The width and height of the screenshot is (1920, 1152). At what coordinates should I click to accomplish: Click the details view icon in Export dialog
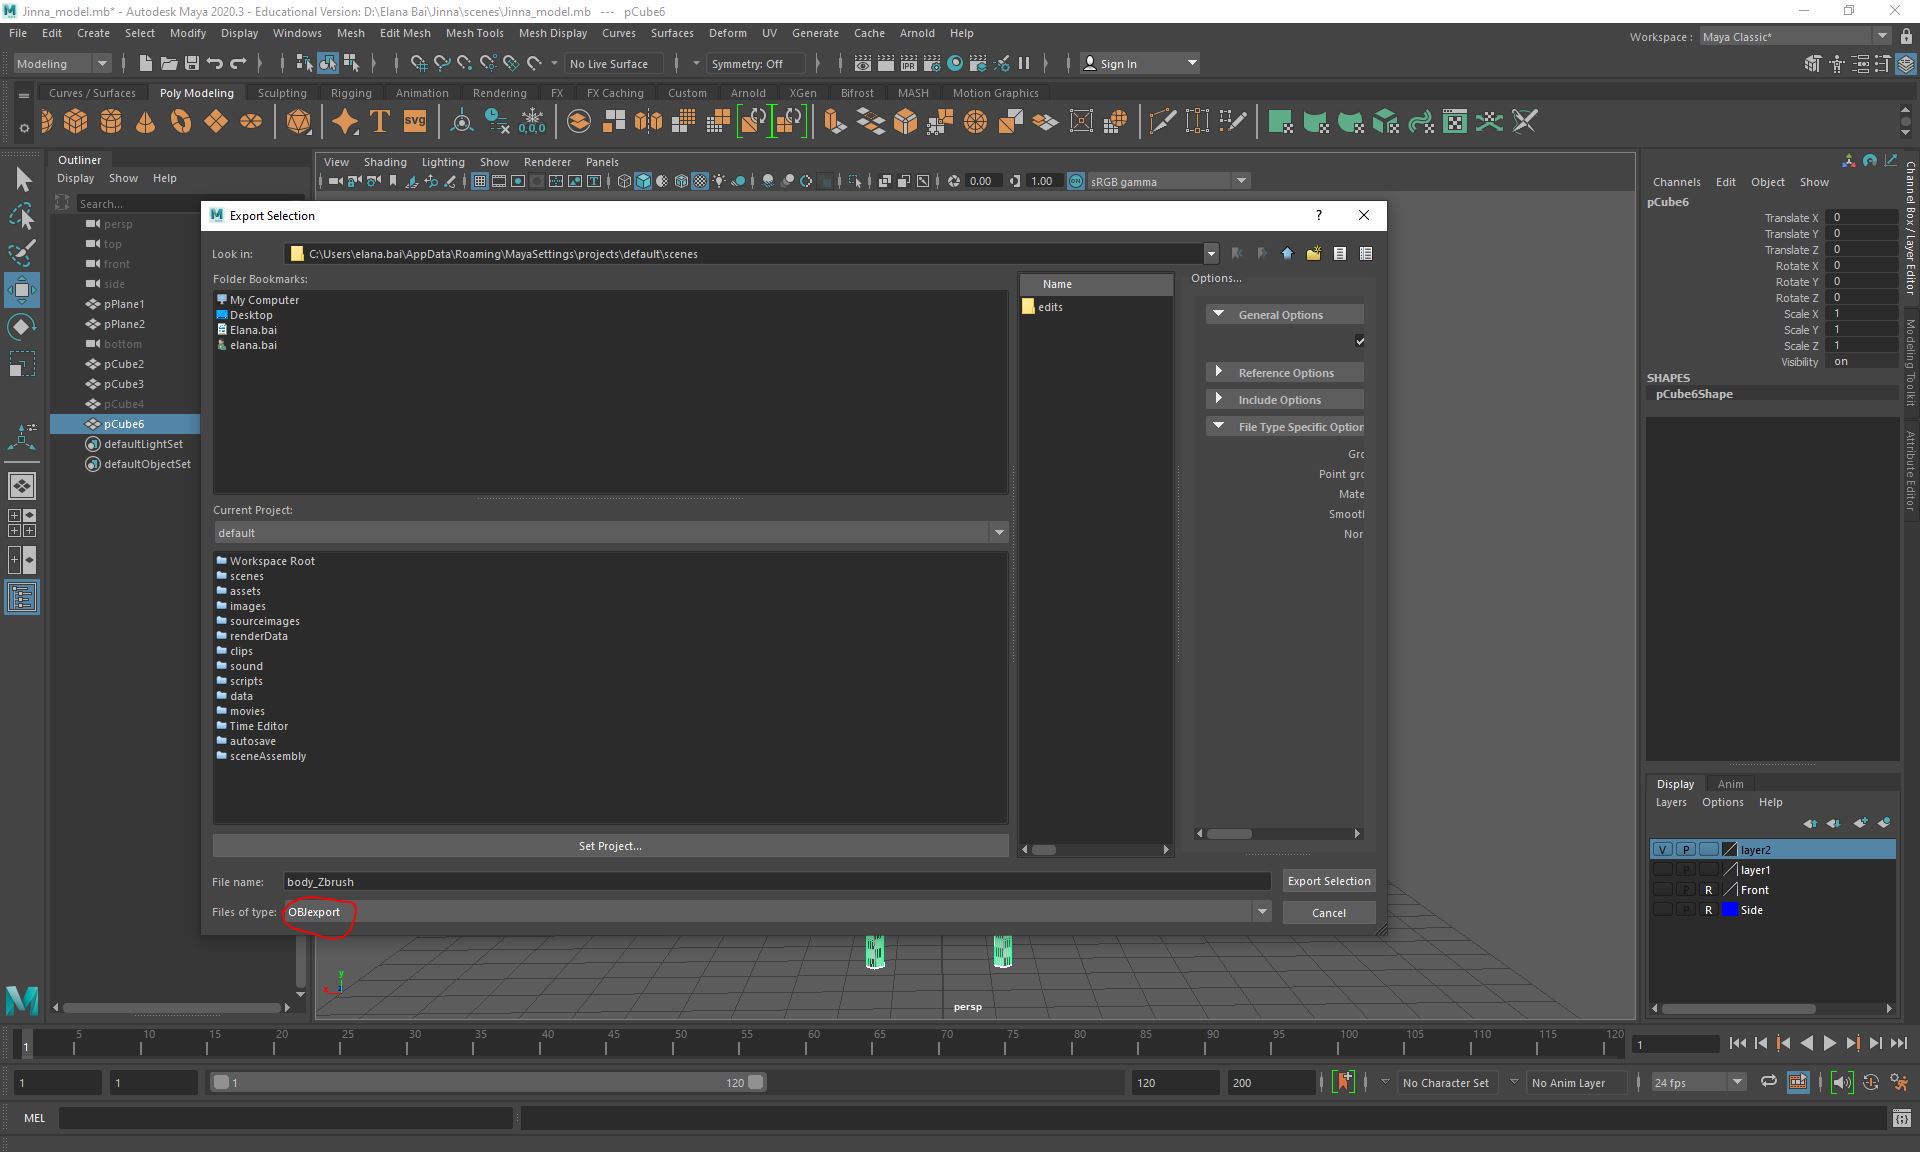click(1366, 254)
